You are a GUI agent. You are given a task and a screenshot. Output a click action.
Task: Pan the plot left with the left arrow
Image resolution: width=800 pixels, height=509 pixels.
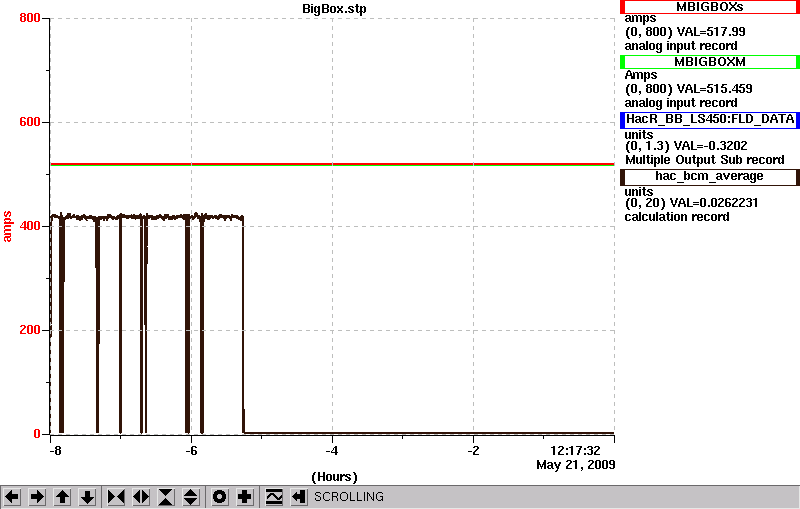[x=12, y=497]
